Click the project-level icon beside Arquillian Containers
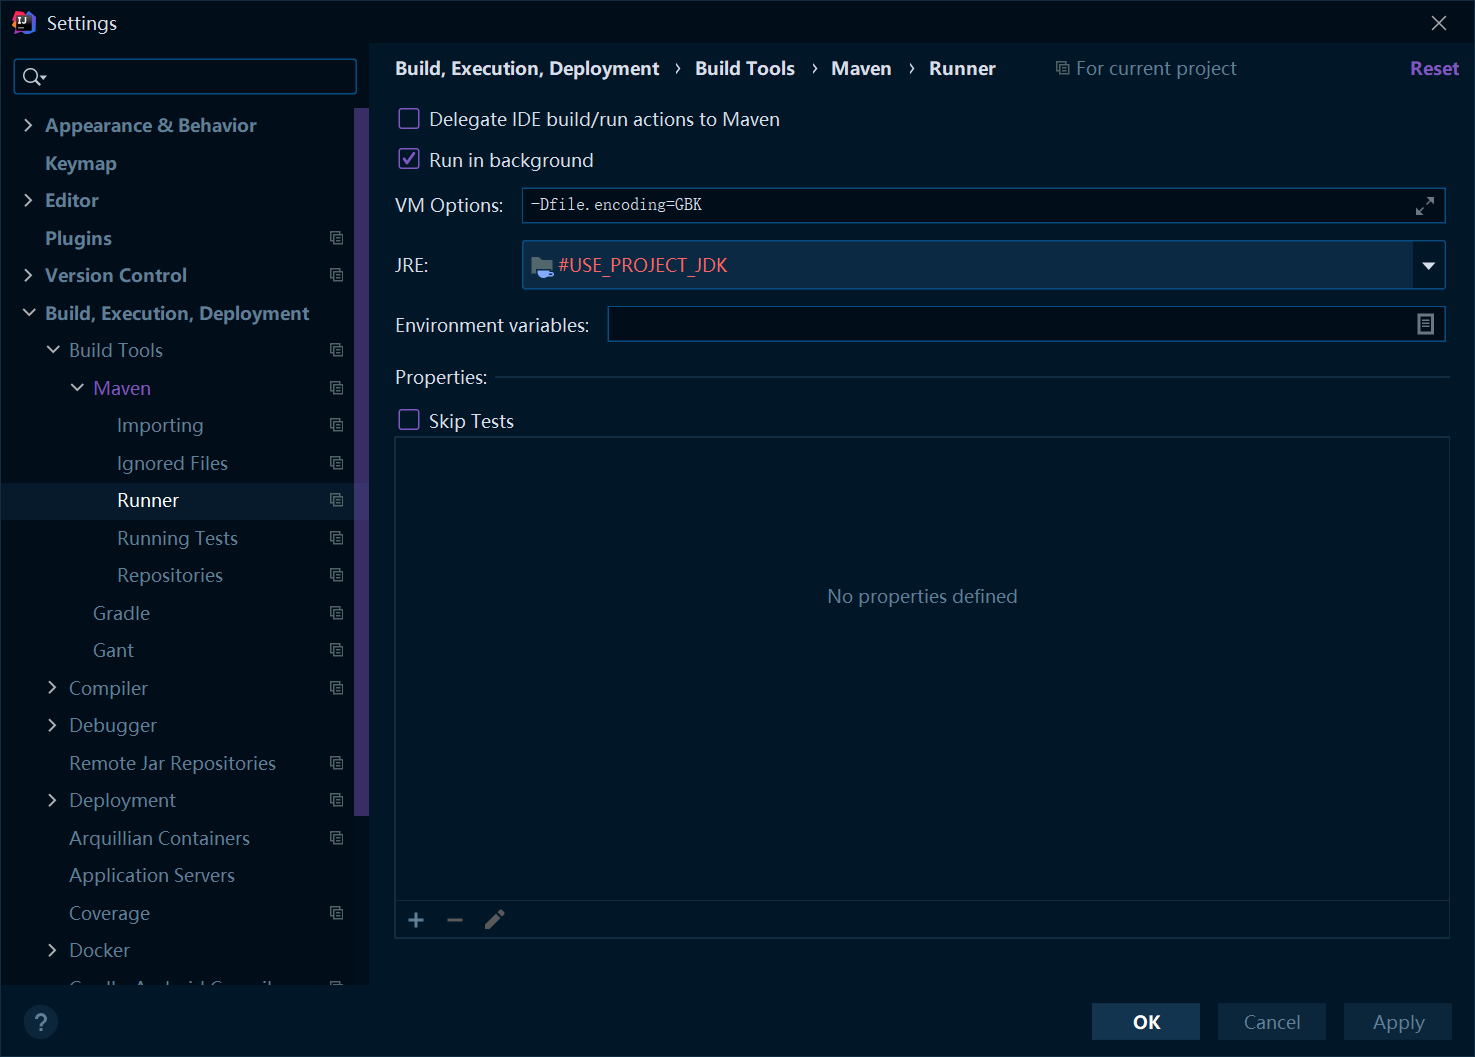 337,838
